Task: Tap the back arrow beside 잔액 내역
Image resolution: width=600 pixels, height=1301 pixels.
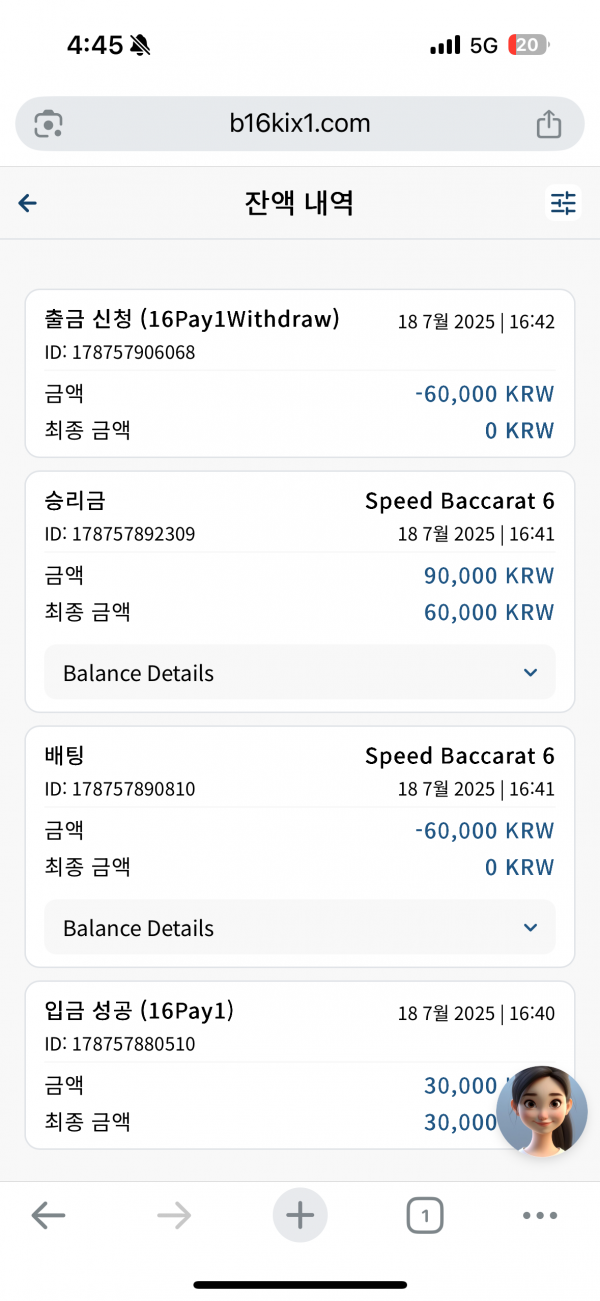Action: click(x=28, y=204)
